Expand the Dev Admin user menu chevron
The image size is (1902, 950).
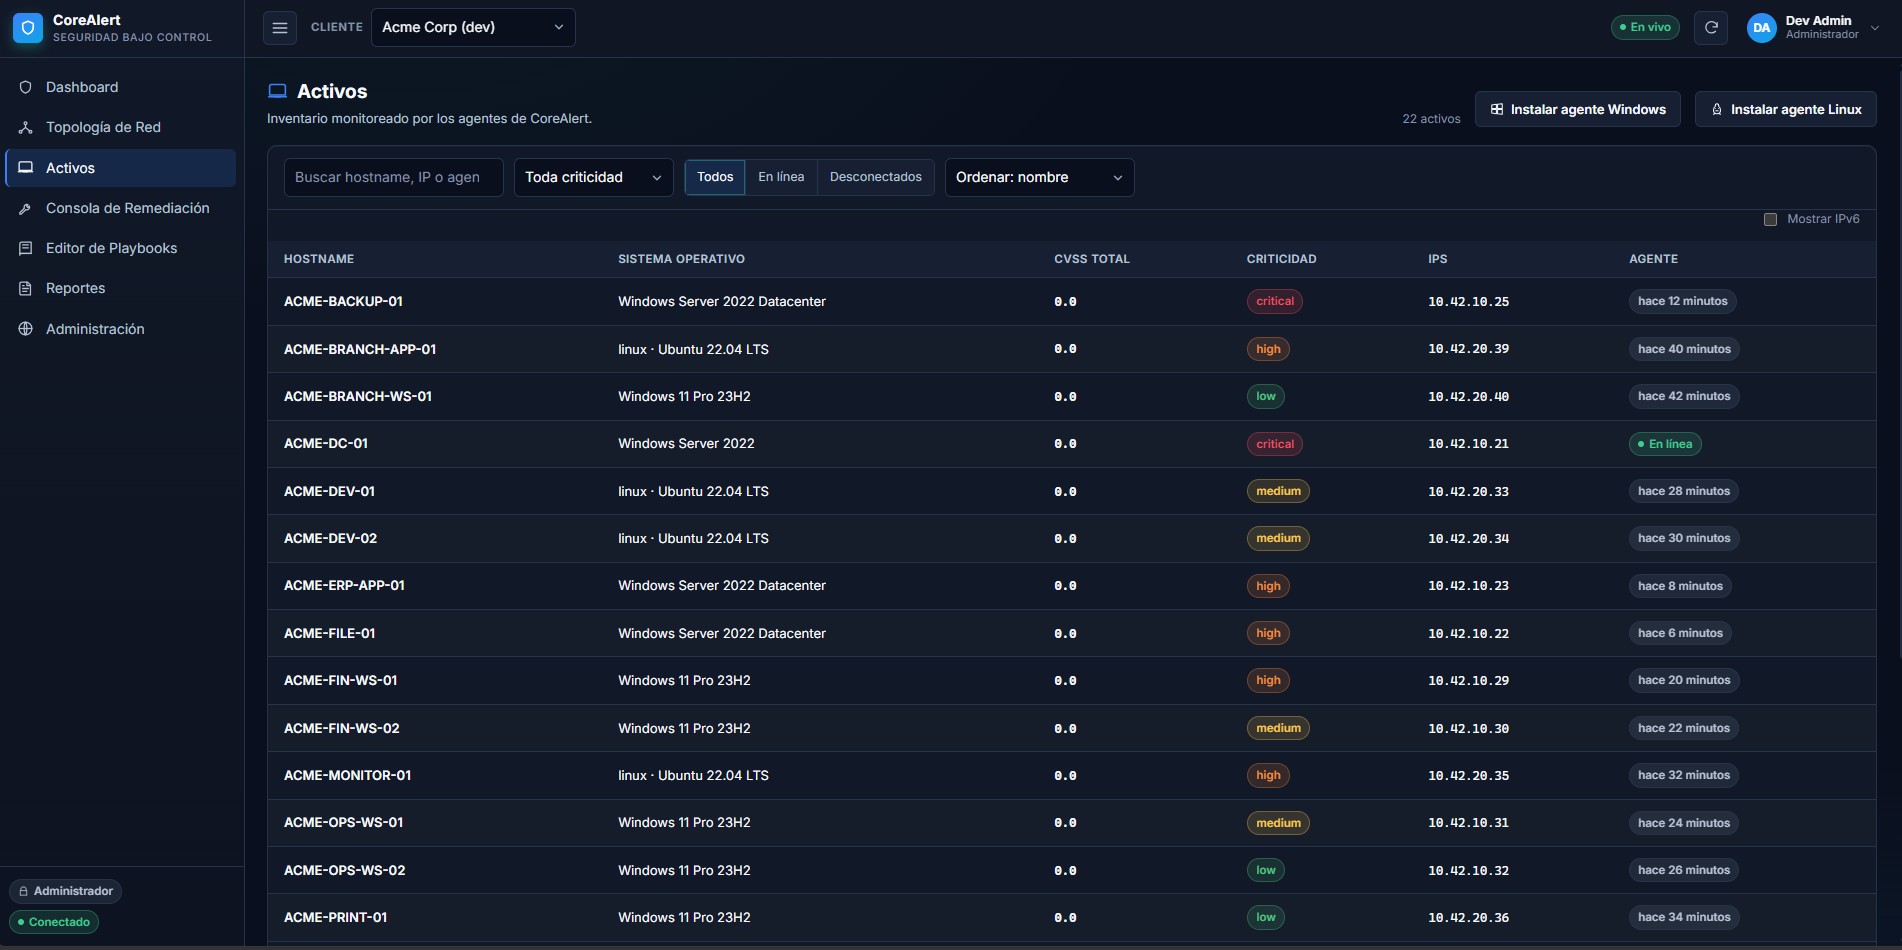(x=1875, y=28)
